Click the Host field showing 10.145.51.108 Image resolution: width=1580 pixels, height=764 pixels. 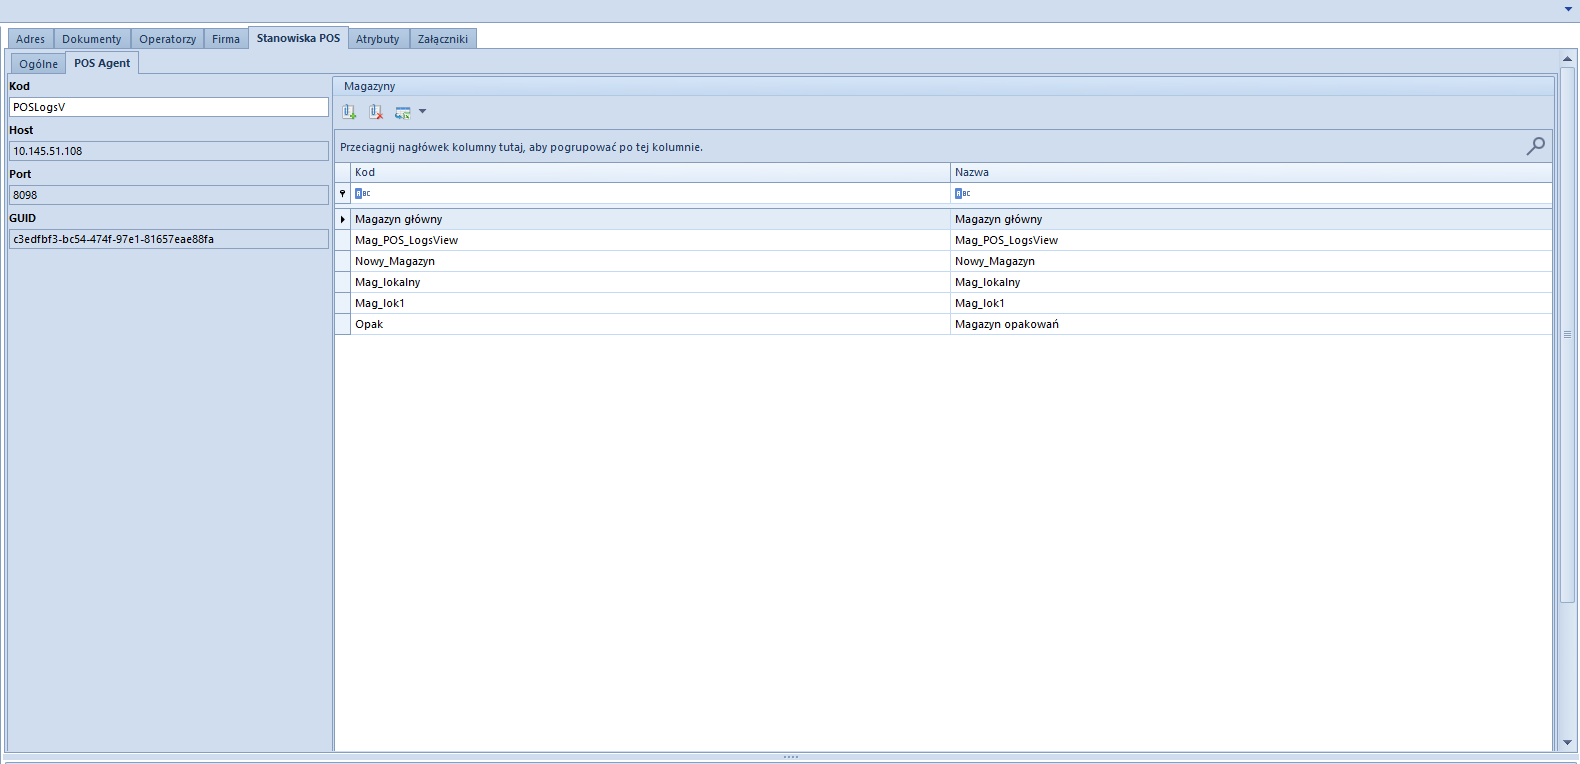point(169,151)
